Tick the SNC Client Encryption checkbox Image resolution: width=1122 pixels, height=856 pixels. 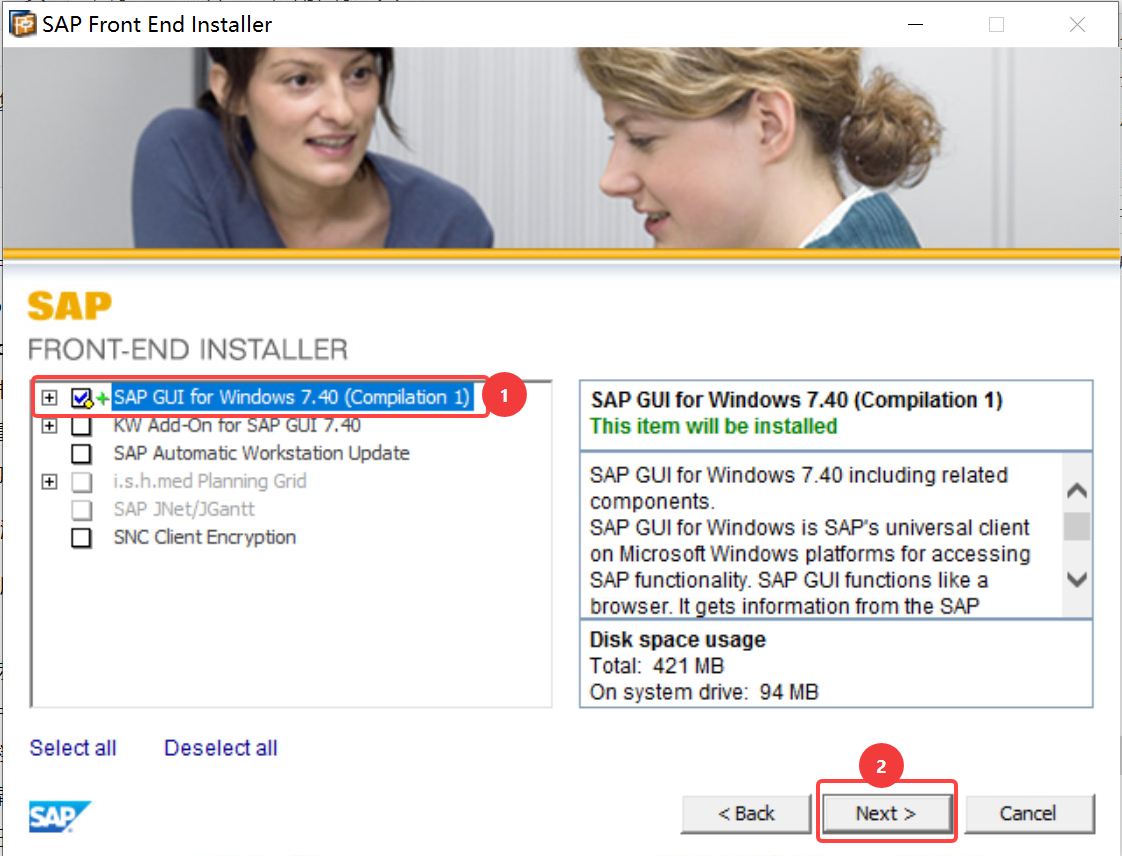tap(82, 538)
